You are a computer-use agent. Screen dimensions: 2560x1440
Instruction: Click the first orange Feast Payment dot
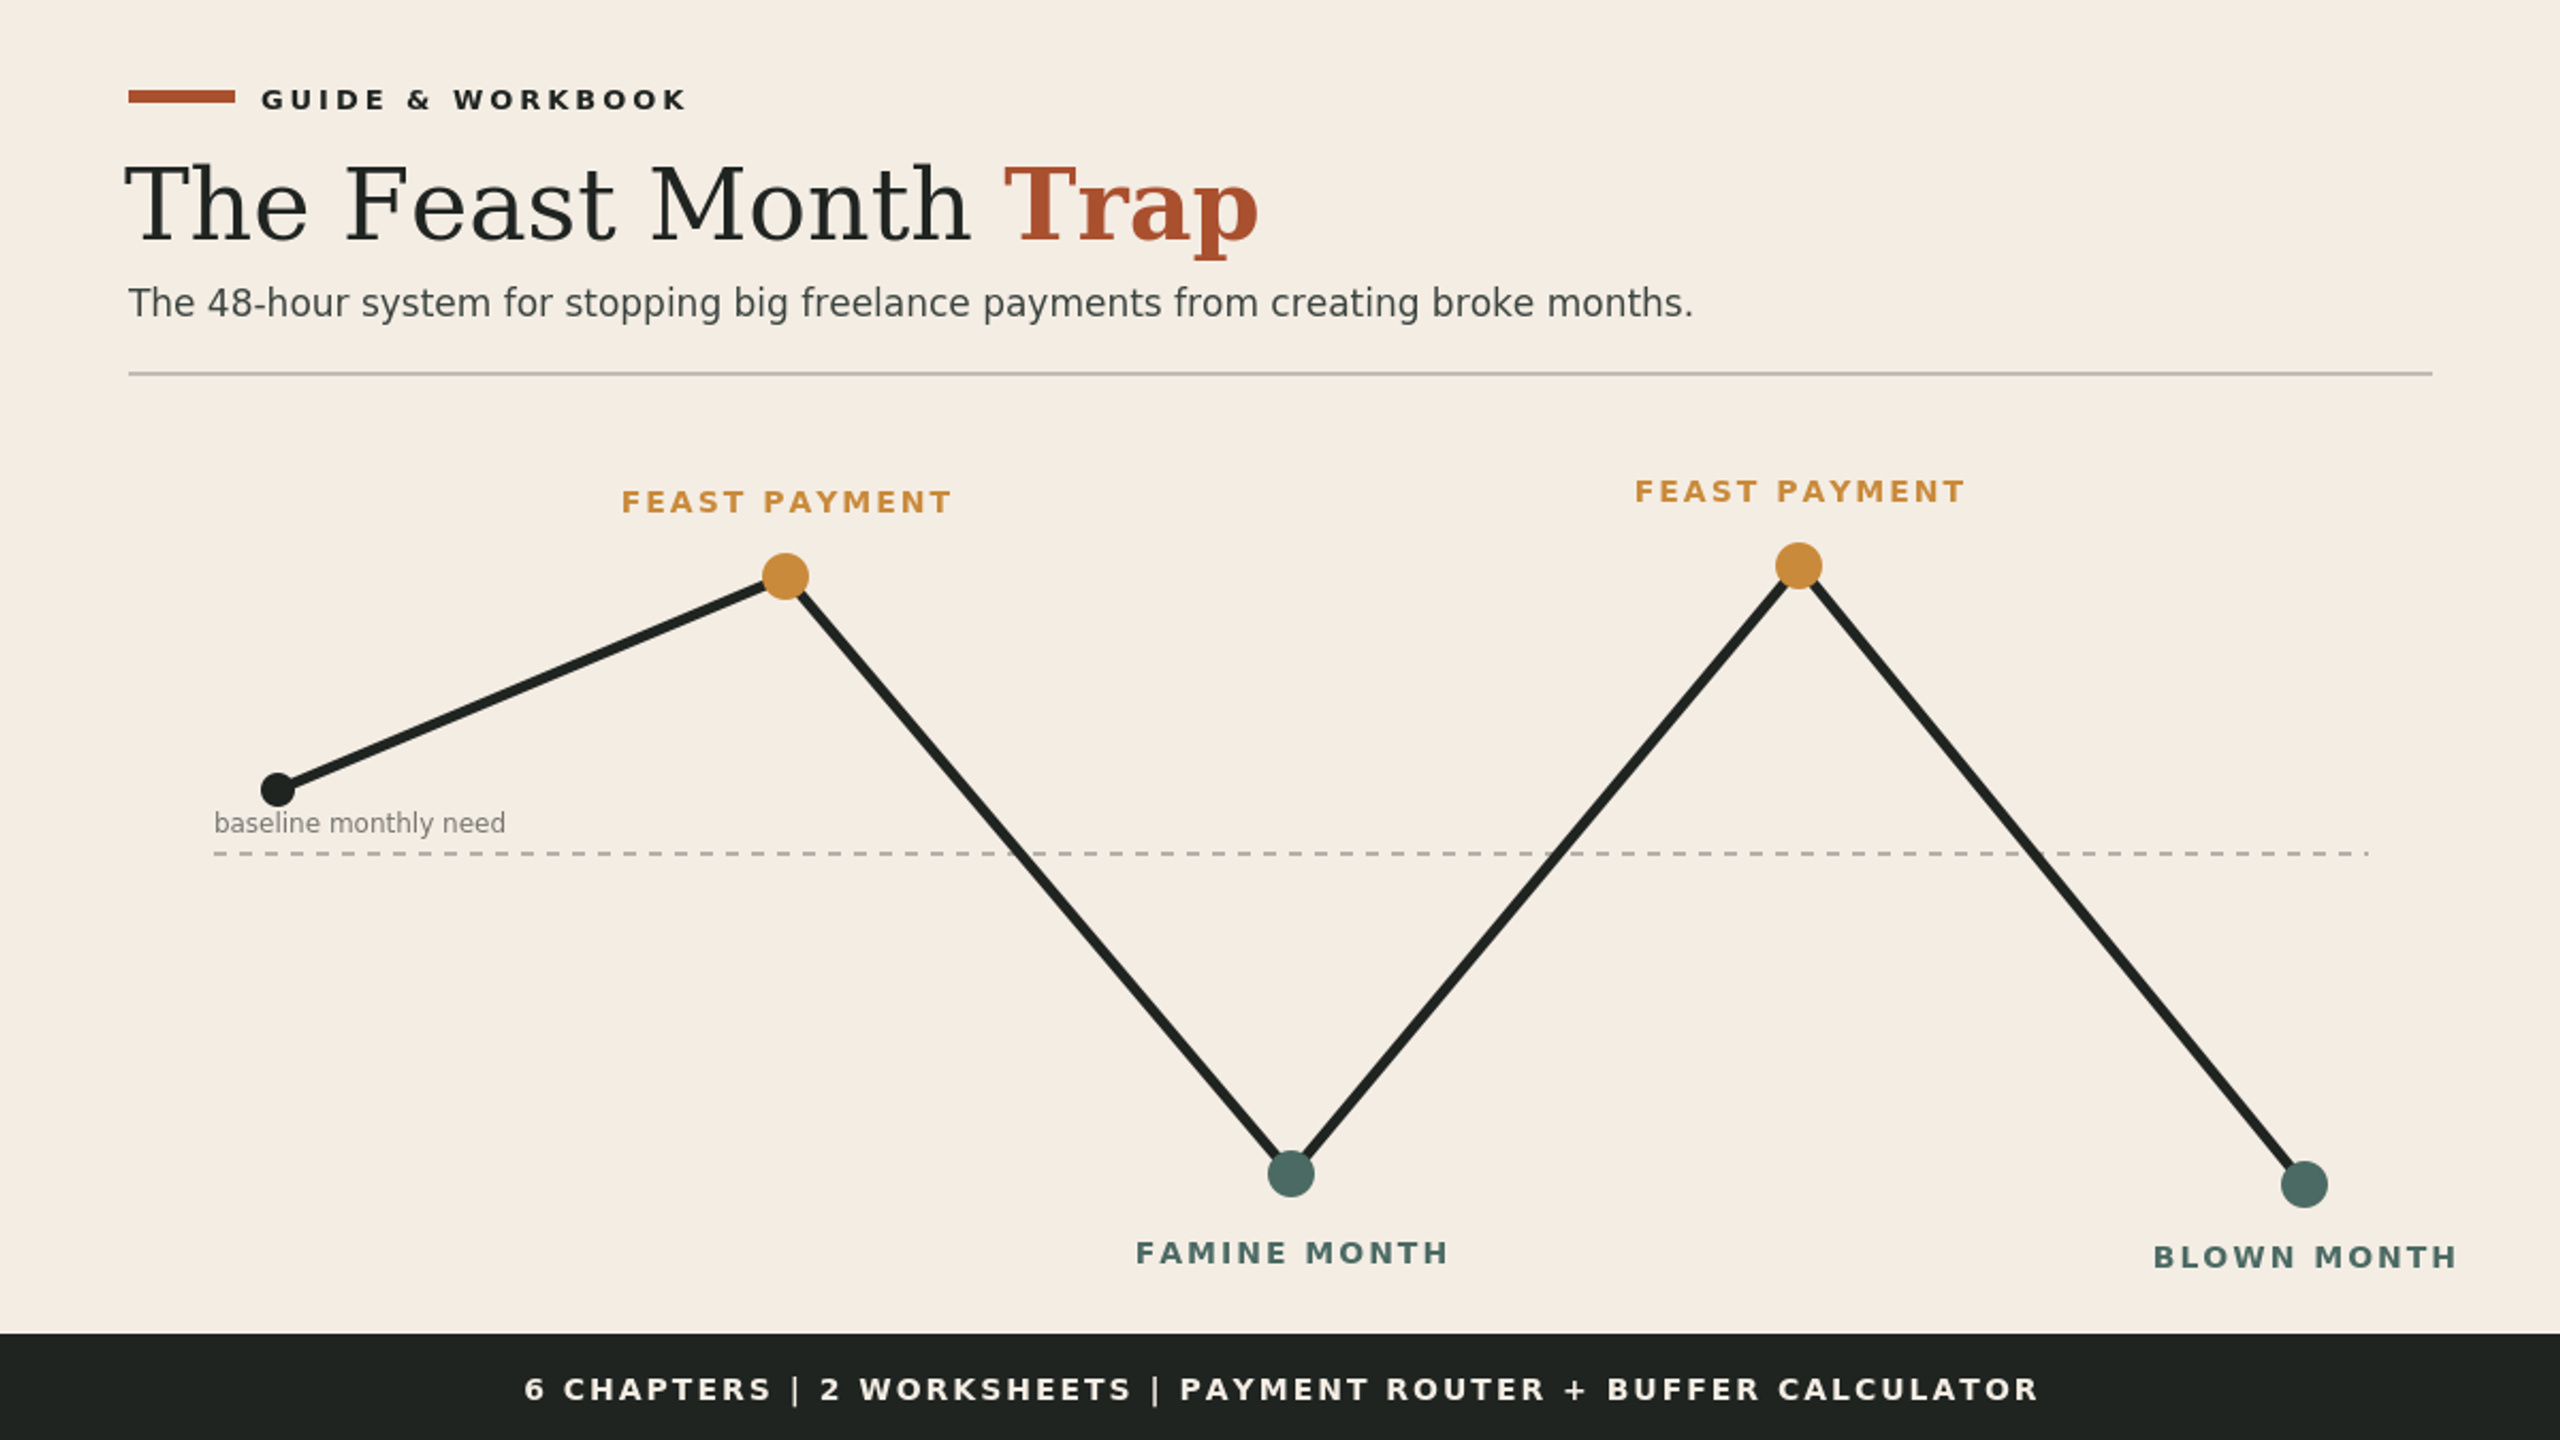pos(785,576)
